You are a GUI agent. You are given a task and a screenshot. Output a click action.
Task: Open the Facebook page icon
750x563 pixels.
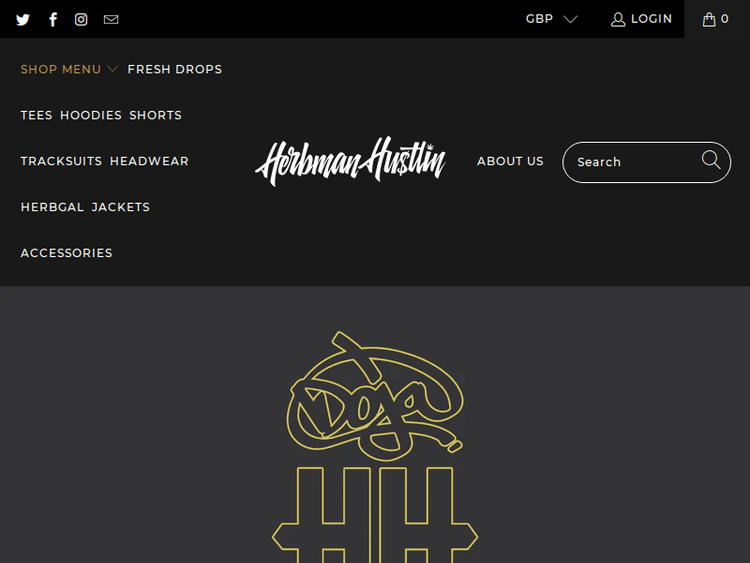[53, 20]
